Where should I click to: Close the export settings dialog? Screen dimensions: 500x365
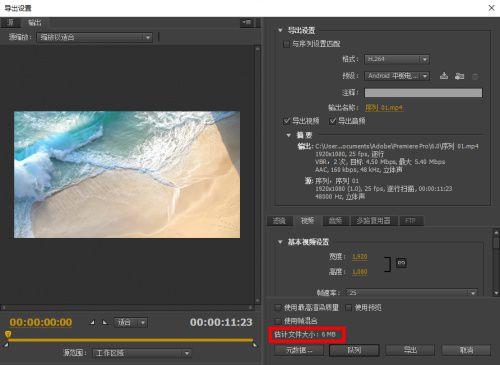pyautogui.click(x=491, y=8)
